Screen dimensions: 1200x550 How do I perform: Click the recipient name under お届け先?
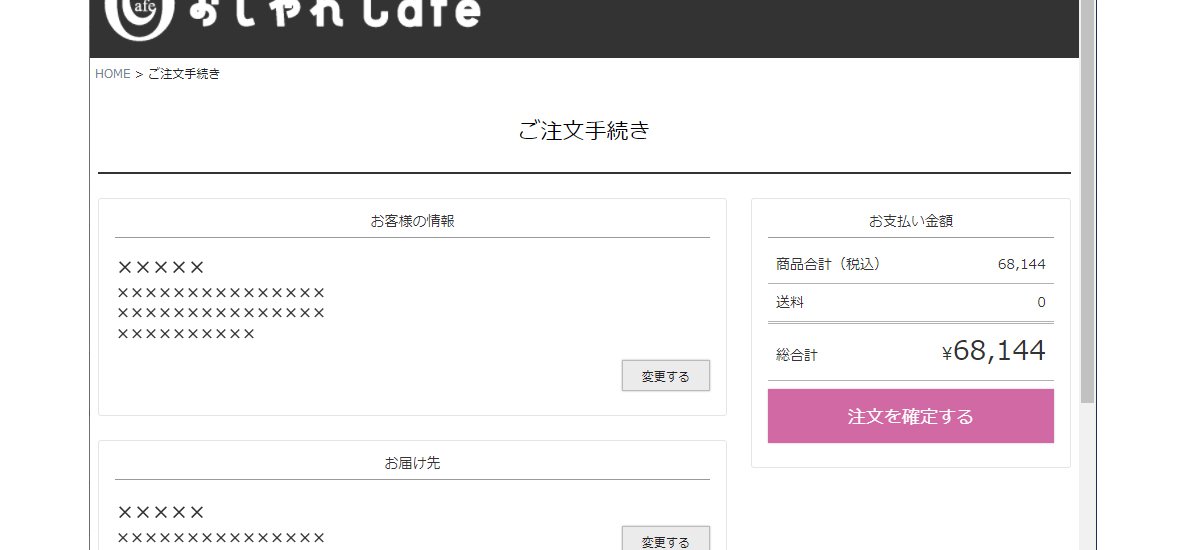point(161,512)
